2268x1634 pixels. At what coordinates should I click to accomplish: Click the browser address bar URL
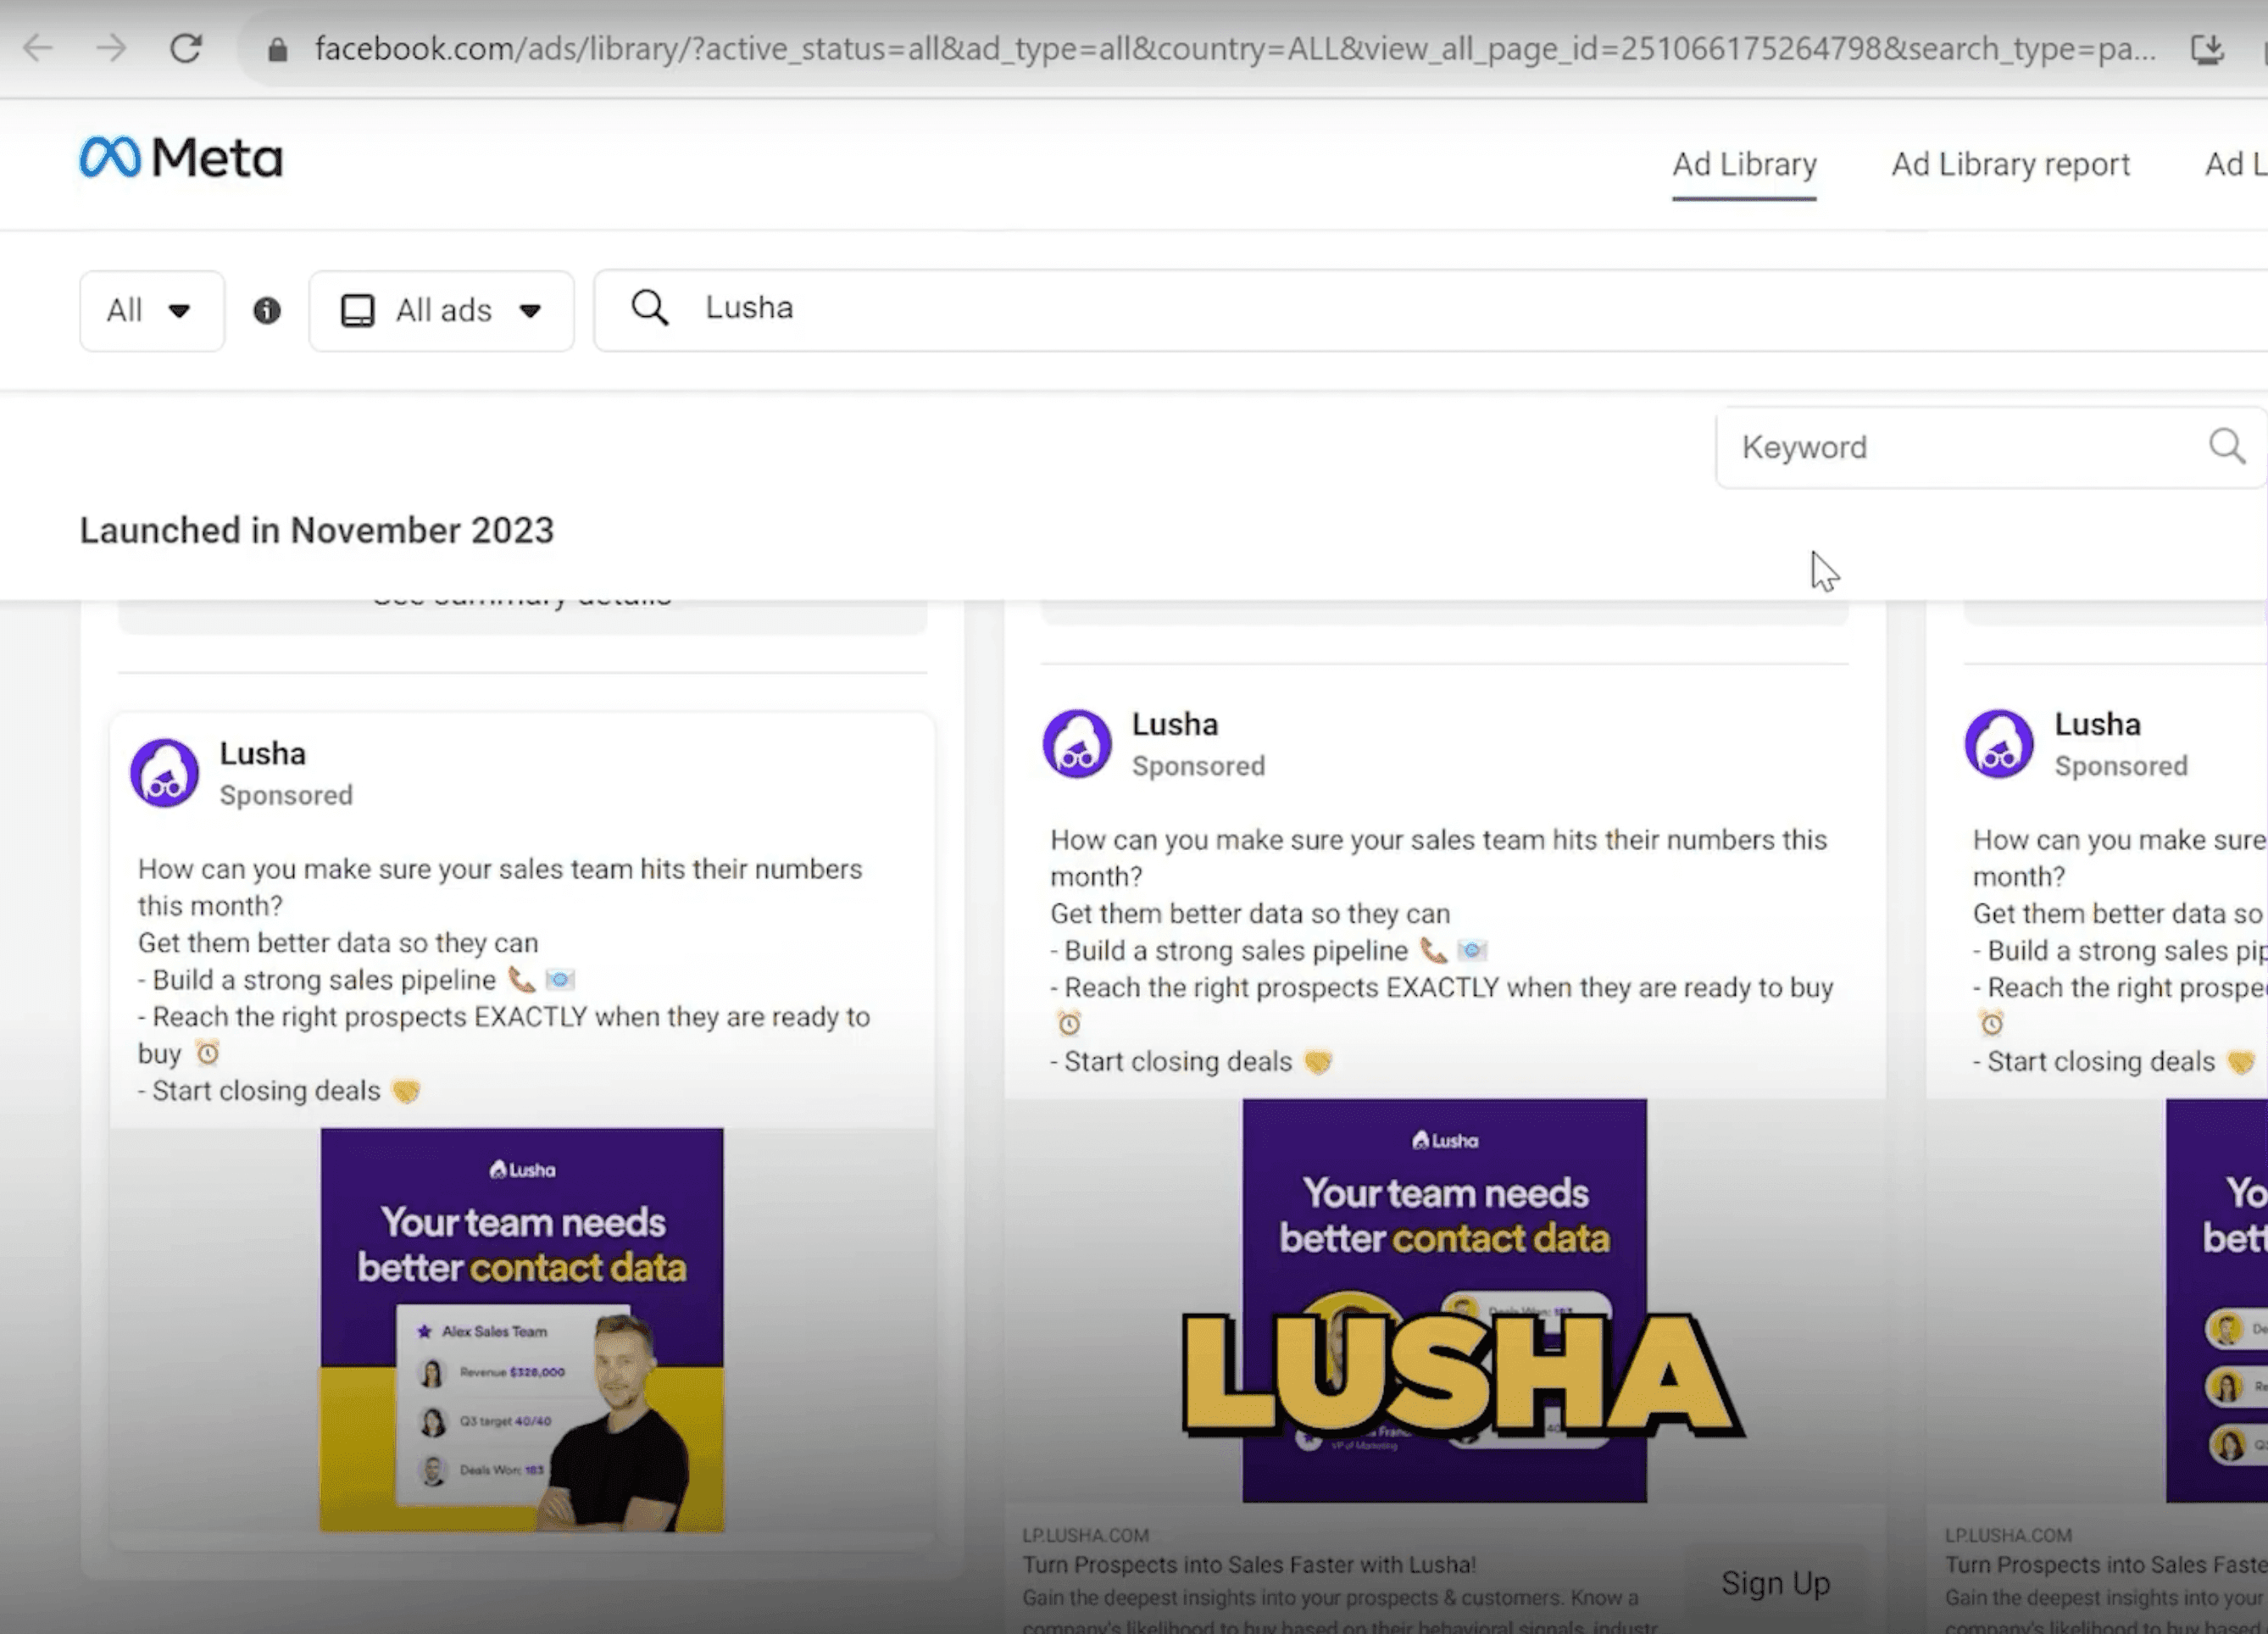pyautogui.click(x=1200, y=48)
